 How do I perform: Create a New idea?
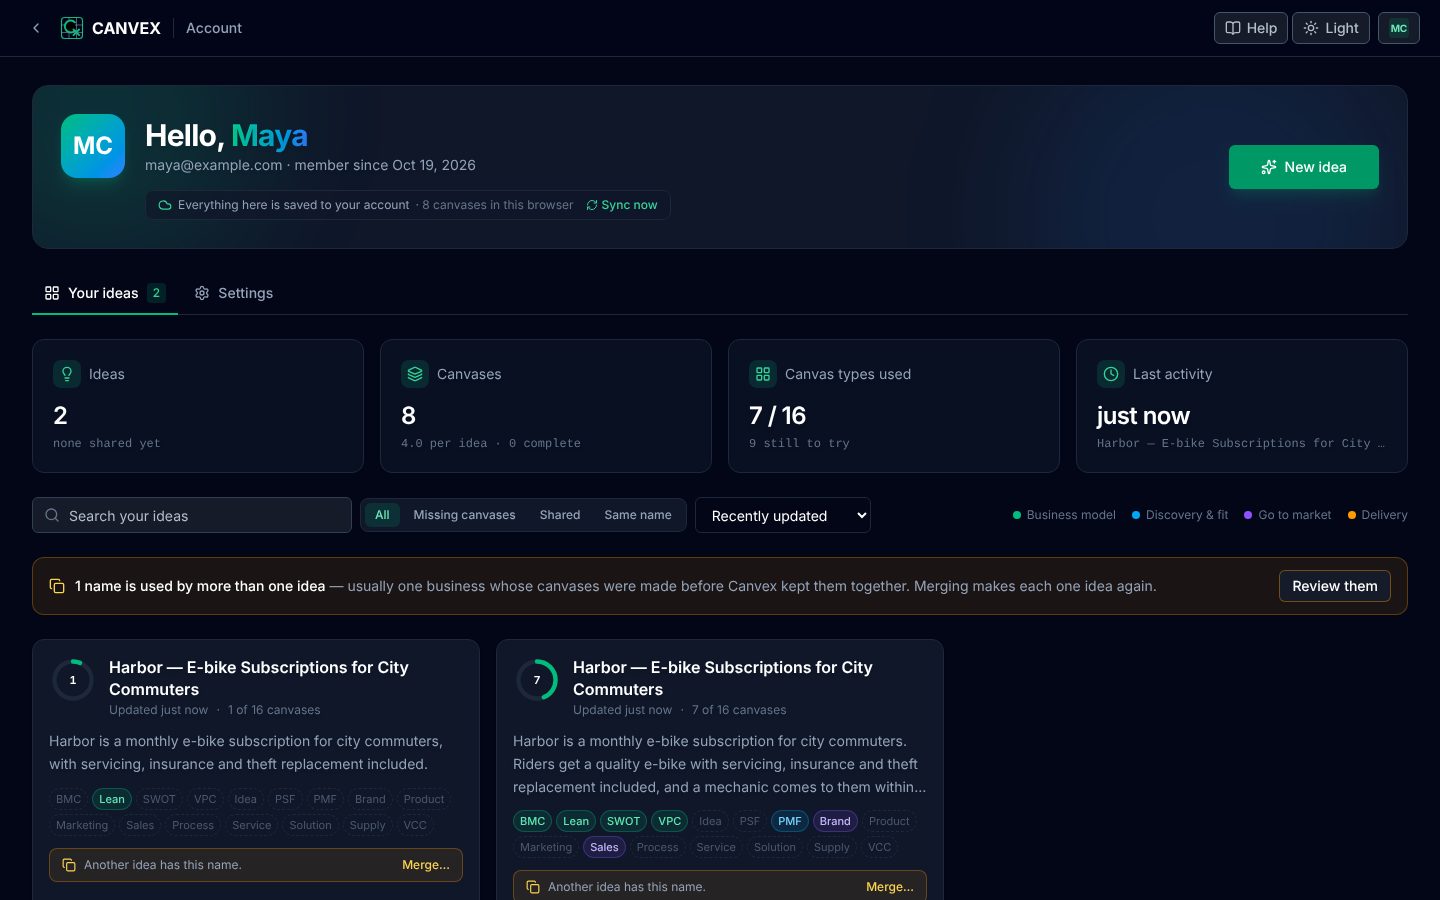pos(1304,167)
